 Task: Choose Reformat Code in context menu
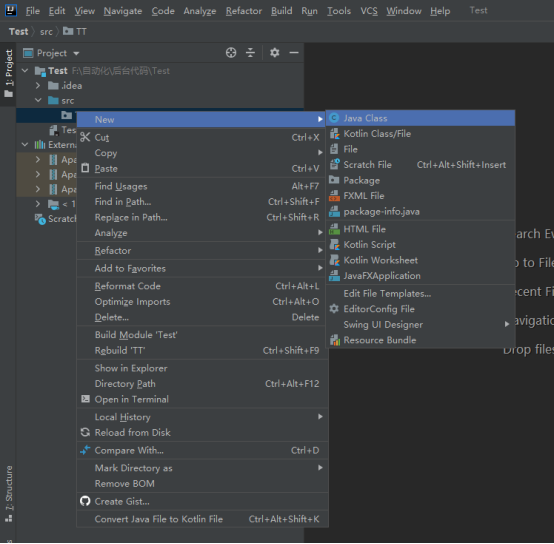click(x=202, y=286)
